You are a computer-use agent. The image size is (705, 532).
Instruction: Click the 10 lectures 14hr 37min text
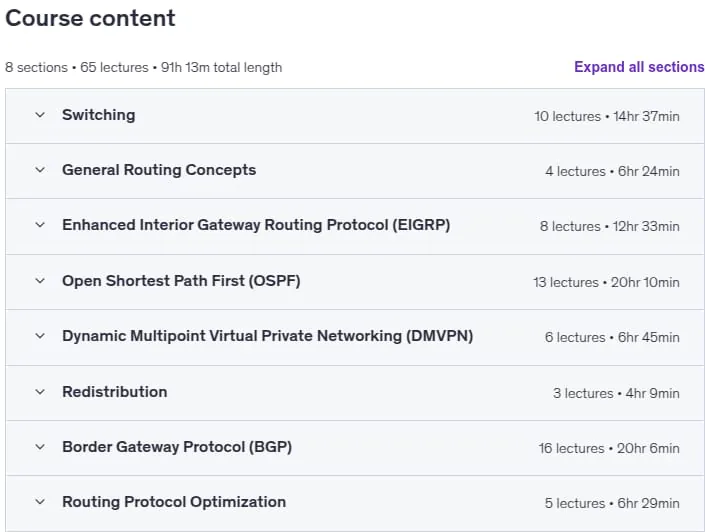pos(607,116)
